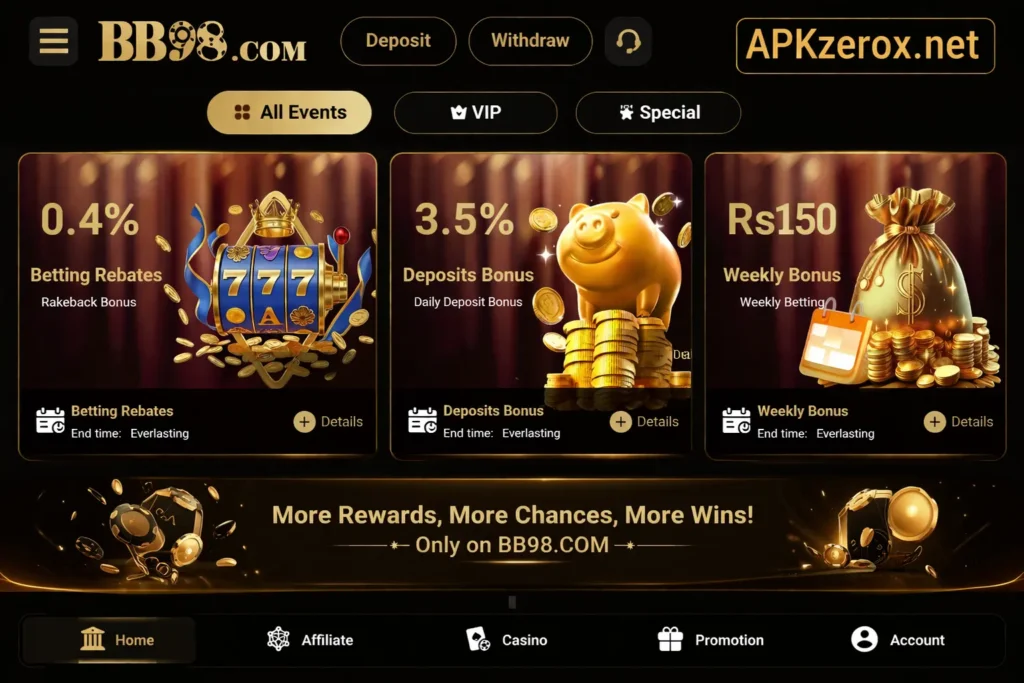Switch to the VIP tab
Viewport: 1024px width, 683px height.
(x=475, y=112)
